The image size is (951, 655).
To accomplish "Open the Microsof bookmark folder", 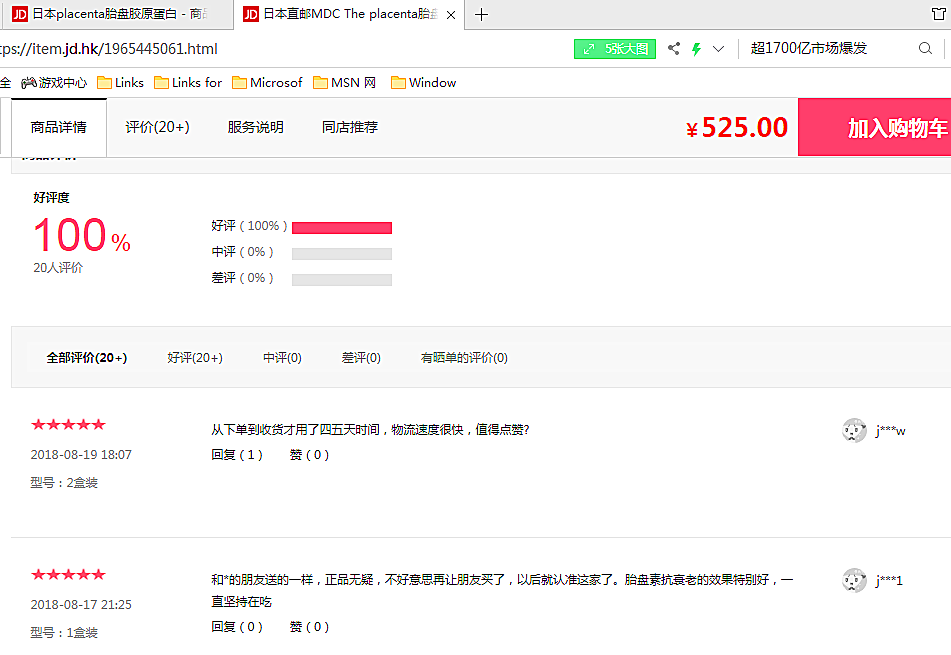I will (x=266, y=83).
